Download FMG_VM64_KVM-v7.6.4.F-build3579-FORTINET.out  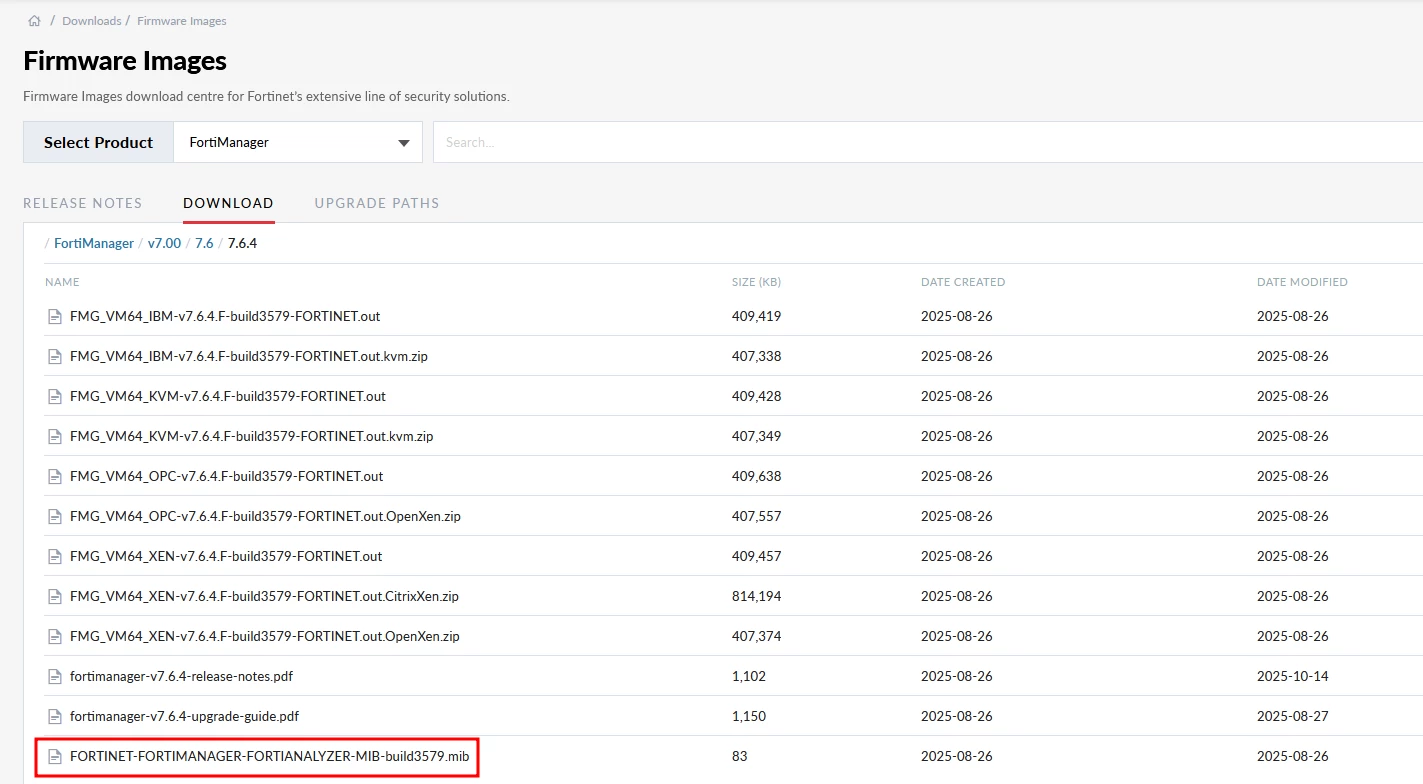click(x=228, y=396)
